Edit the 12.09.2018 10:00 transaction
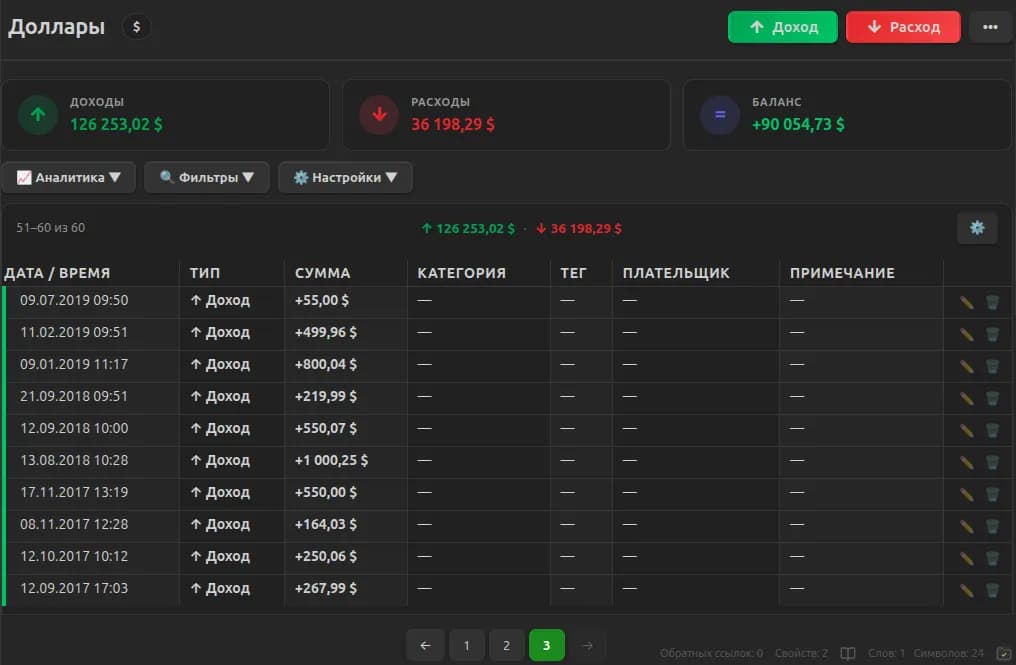The width and height of the screenshot is (1016, 665). 966,430
